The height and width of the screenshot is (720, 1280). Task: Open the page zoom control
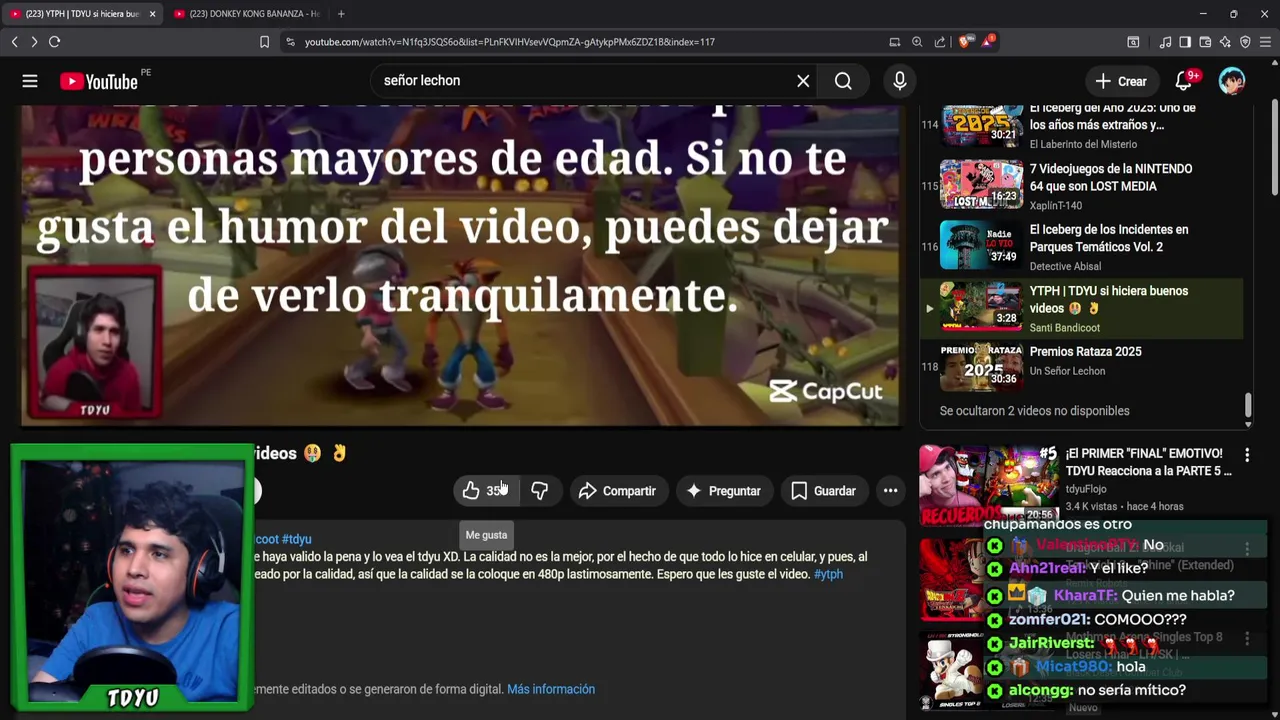tap(917, 42)
